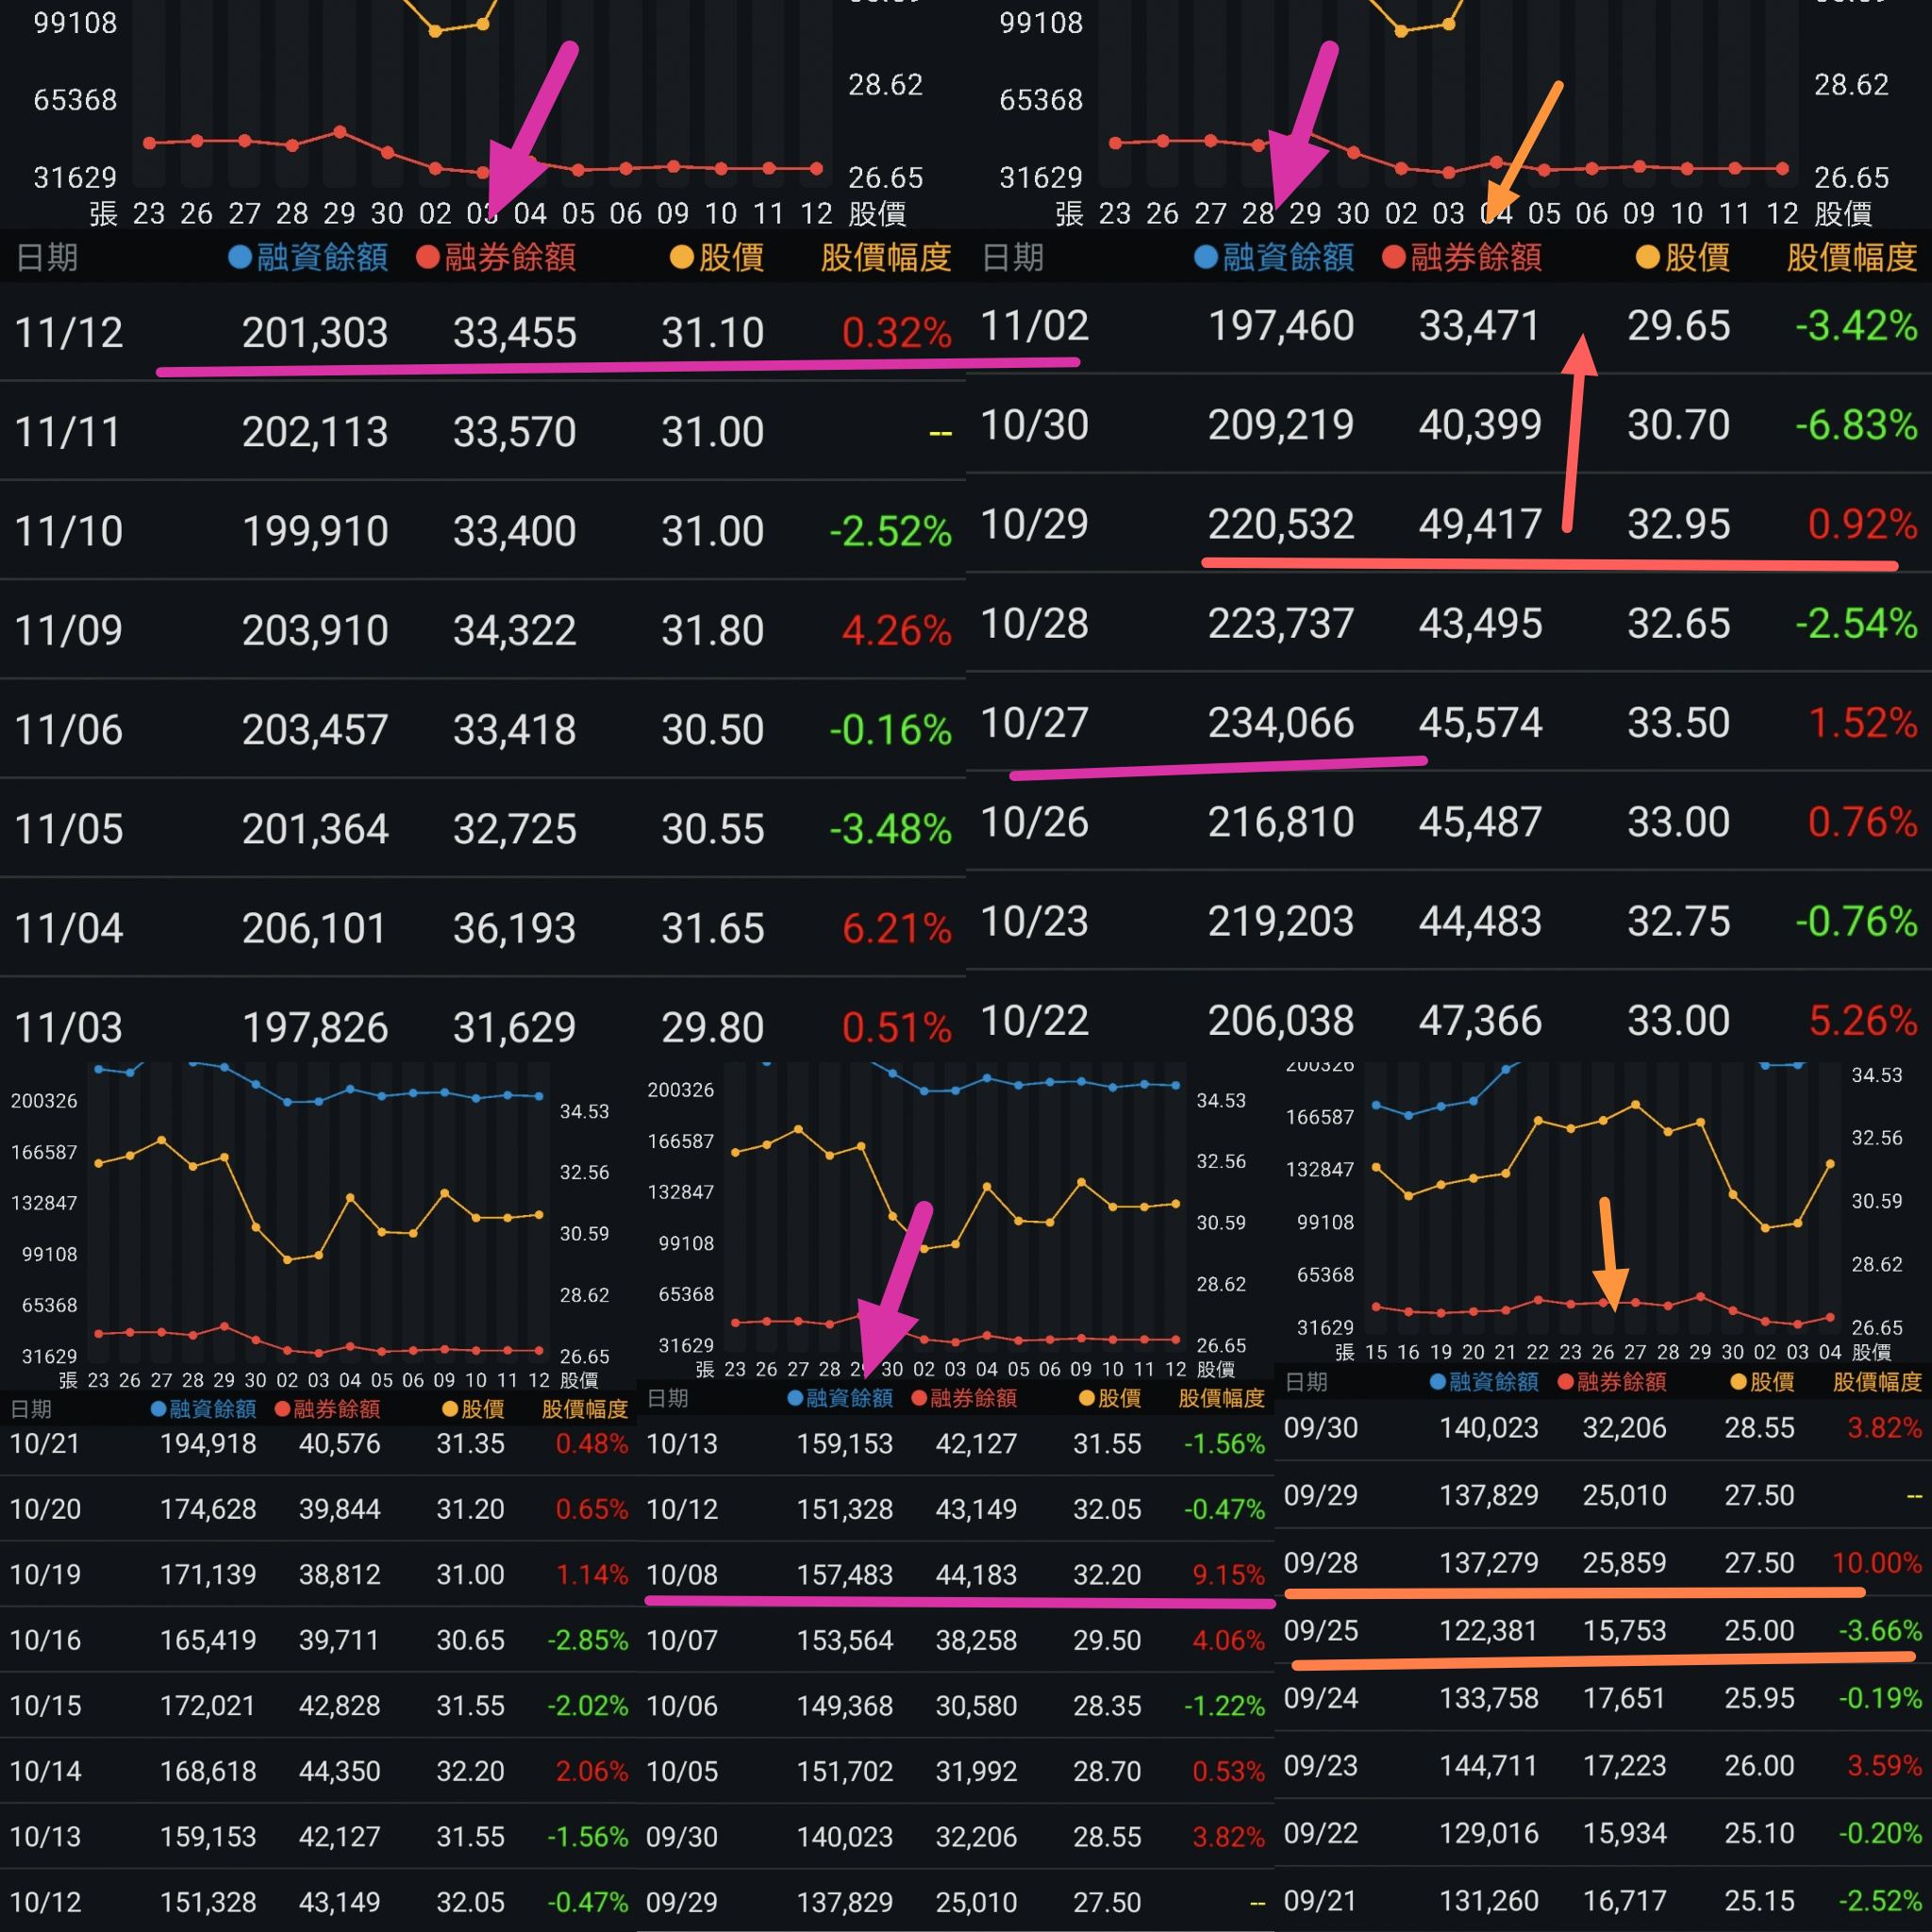
Task: Click blue 融資餘額 legend dot above 11/02 row
Action: (x=1206, y=258)
